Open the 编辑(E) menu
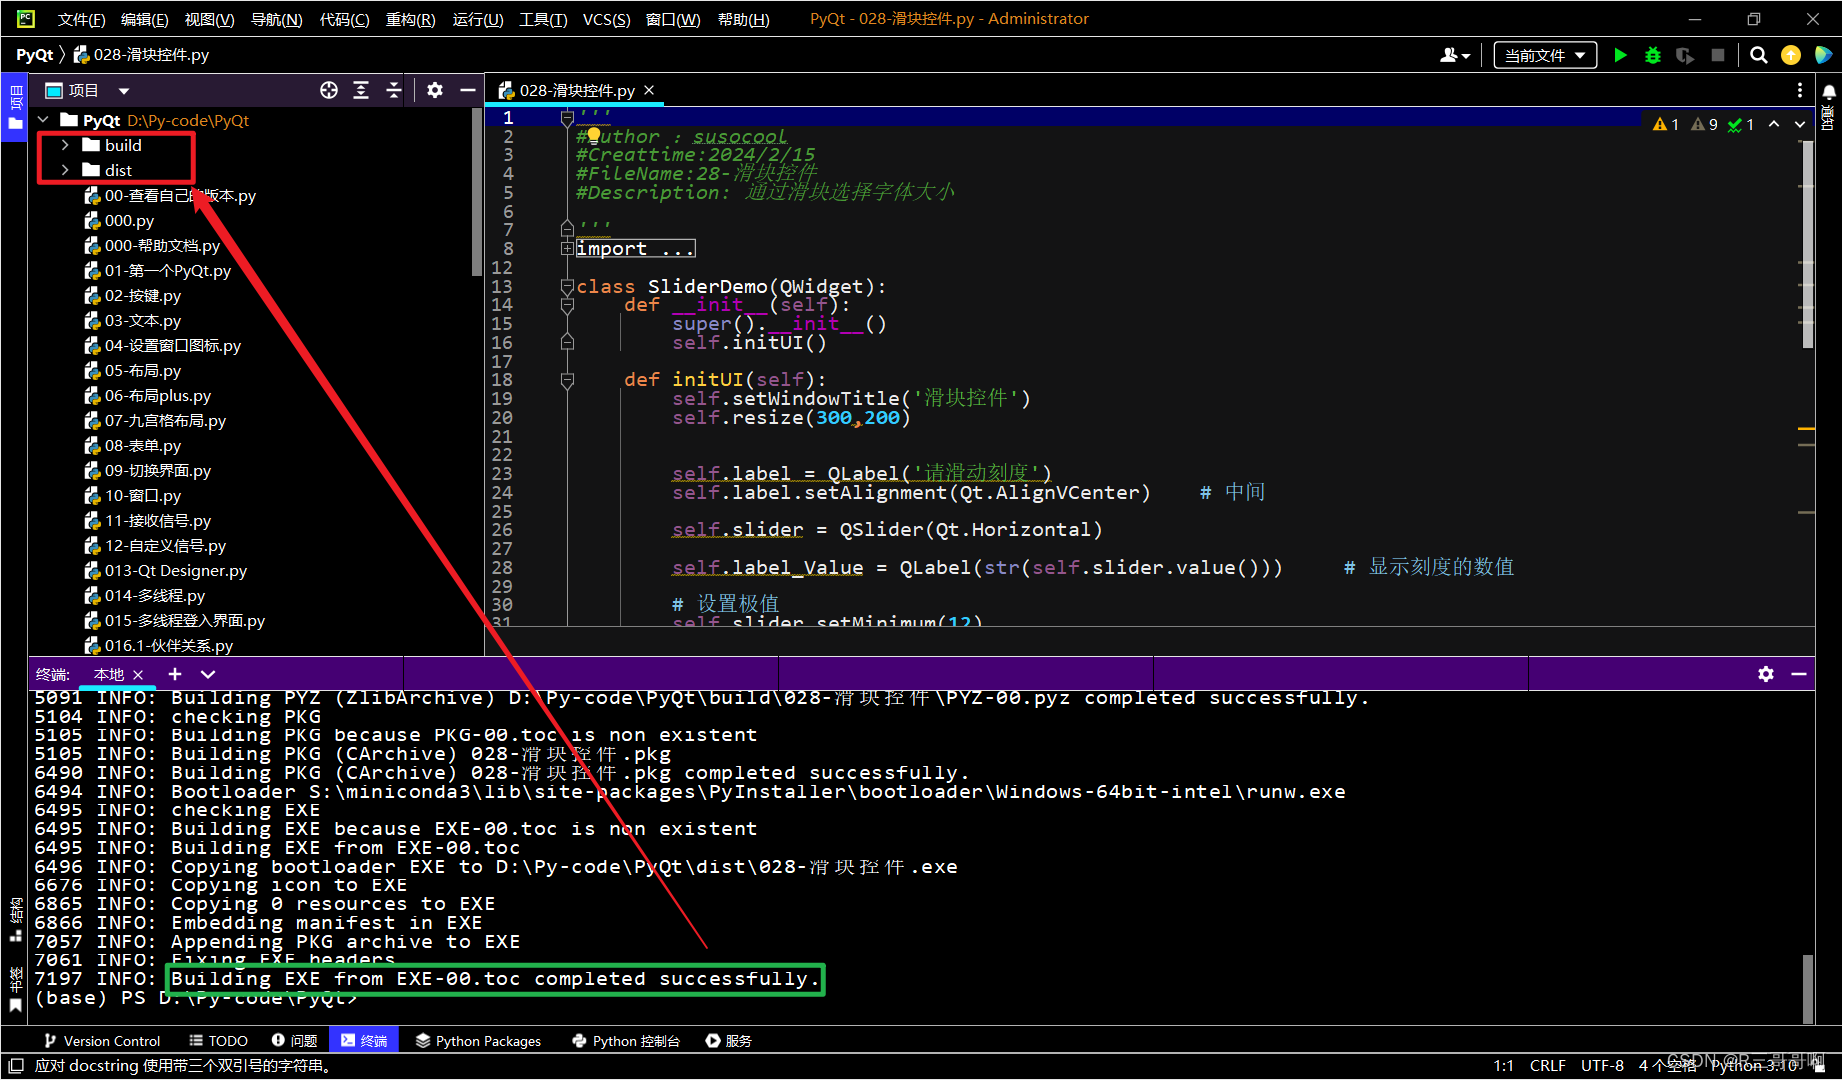 (x=144, y=19)
